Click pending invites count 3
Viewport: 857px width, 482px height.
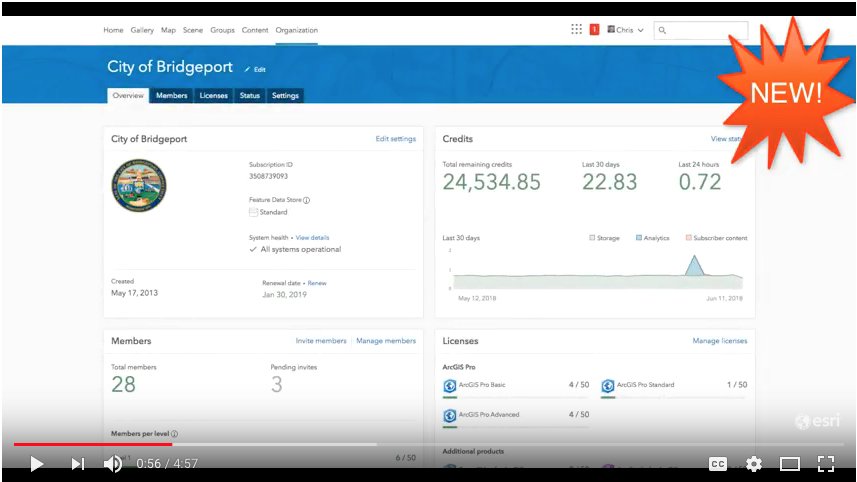(277, 385)
